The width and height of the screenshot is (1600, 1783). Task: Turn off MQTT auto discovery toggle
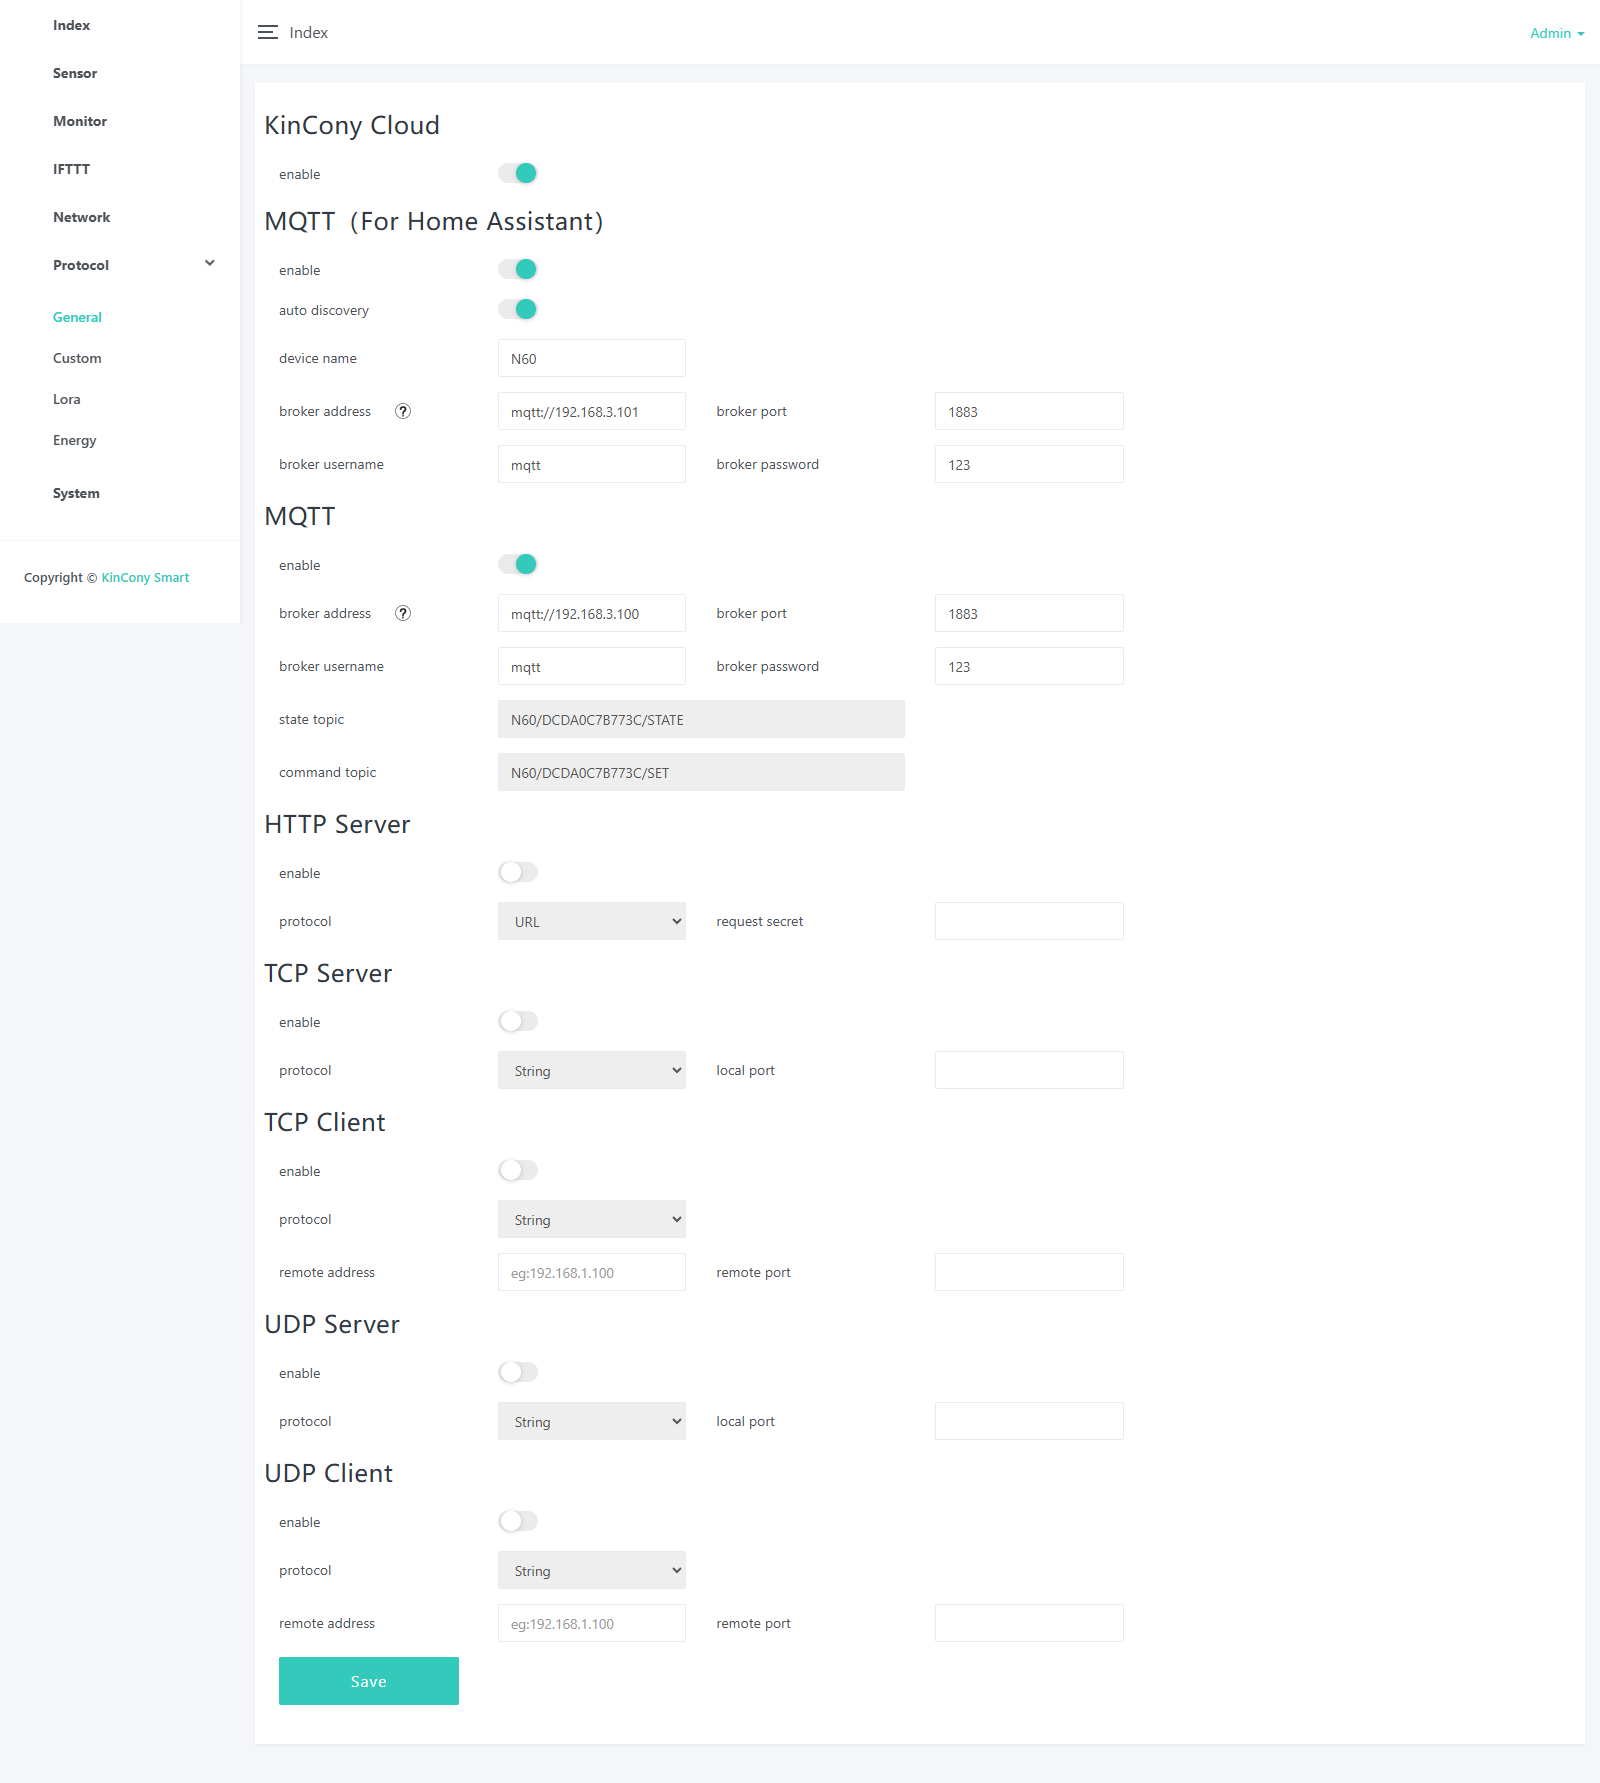tap(518, 309)
